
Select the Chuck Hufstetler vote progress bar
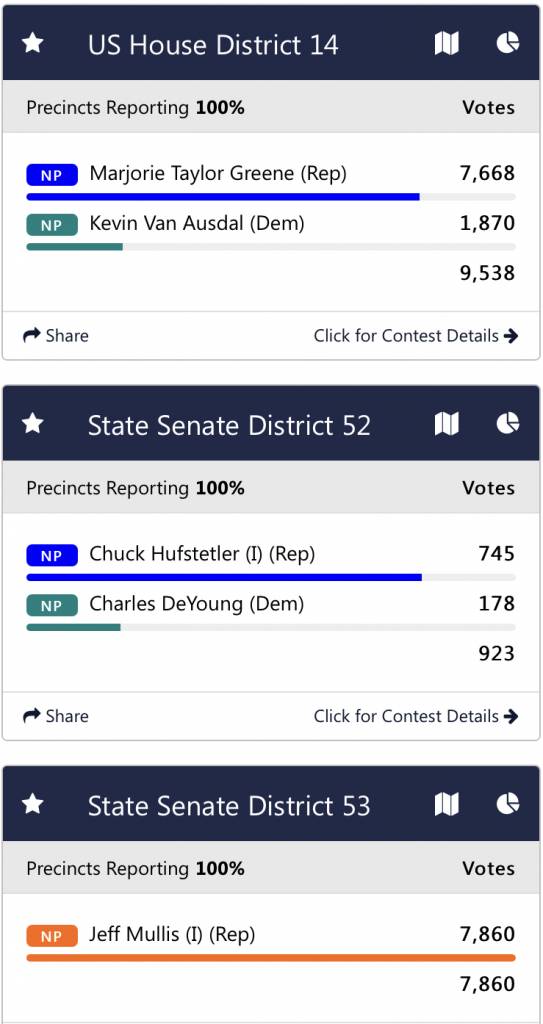pos(271,577)
